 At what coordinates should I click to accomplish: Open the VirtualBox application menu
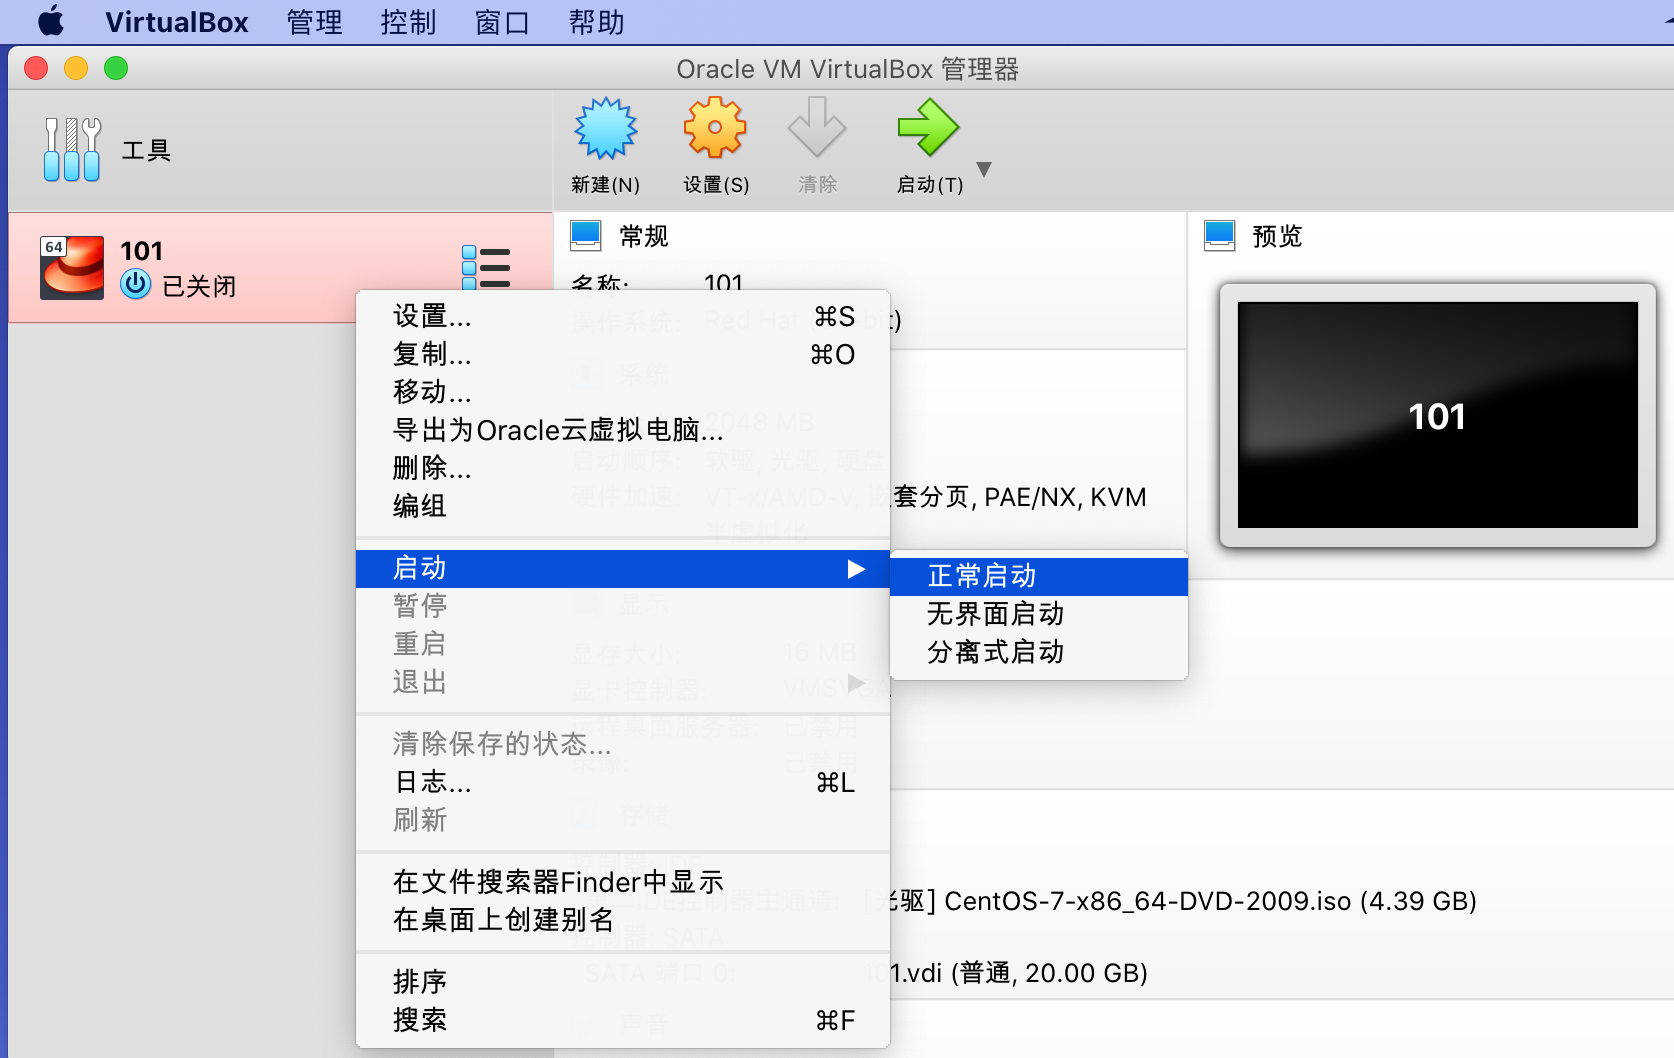177,22
